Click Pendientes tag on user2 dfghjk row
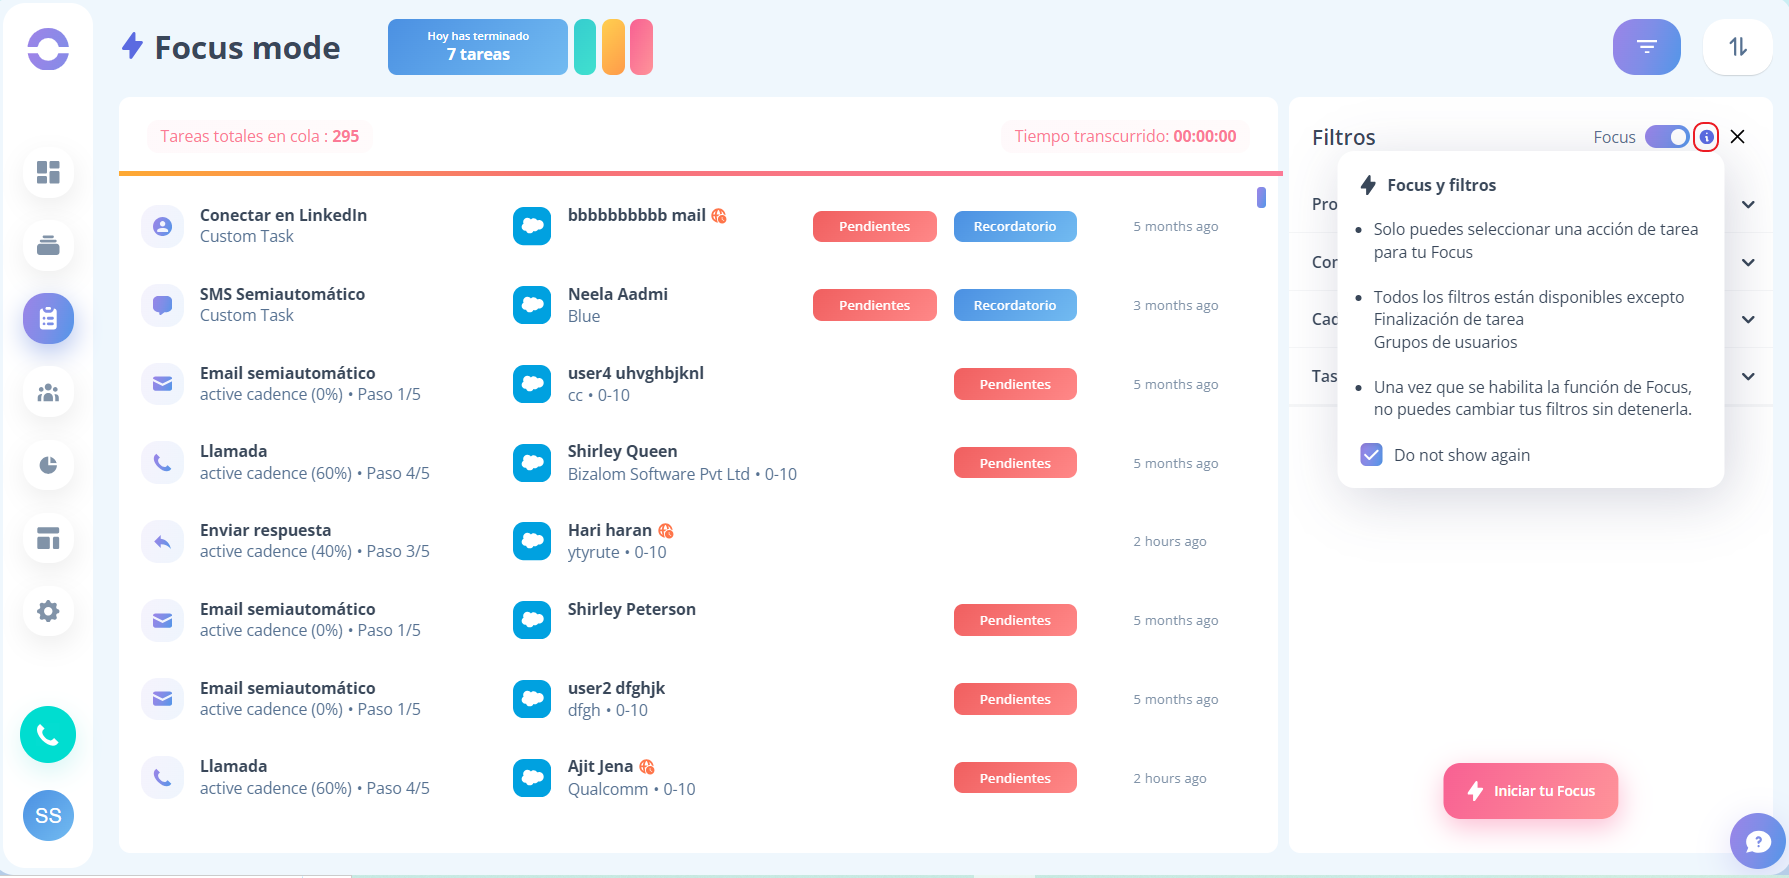Image resolution: width=1789 pixels, height=878 pixels. [x=1015, y=699]
